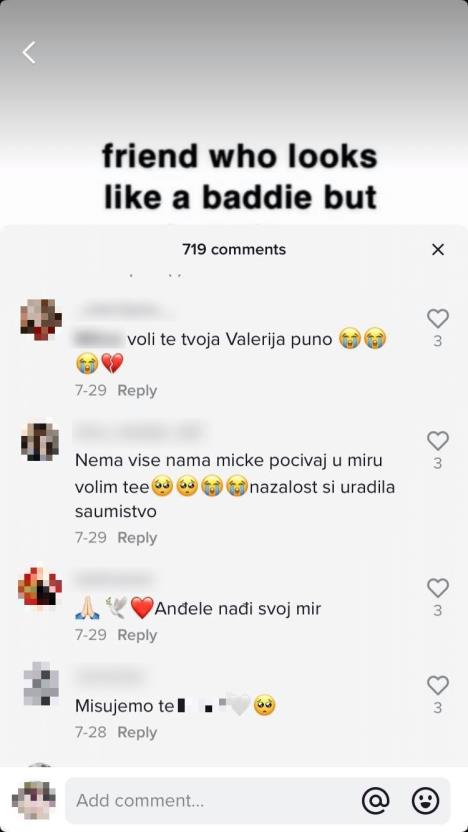
Task: Reply to the "Misujemo te" comment
Action: (137, 732)
